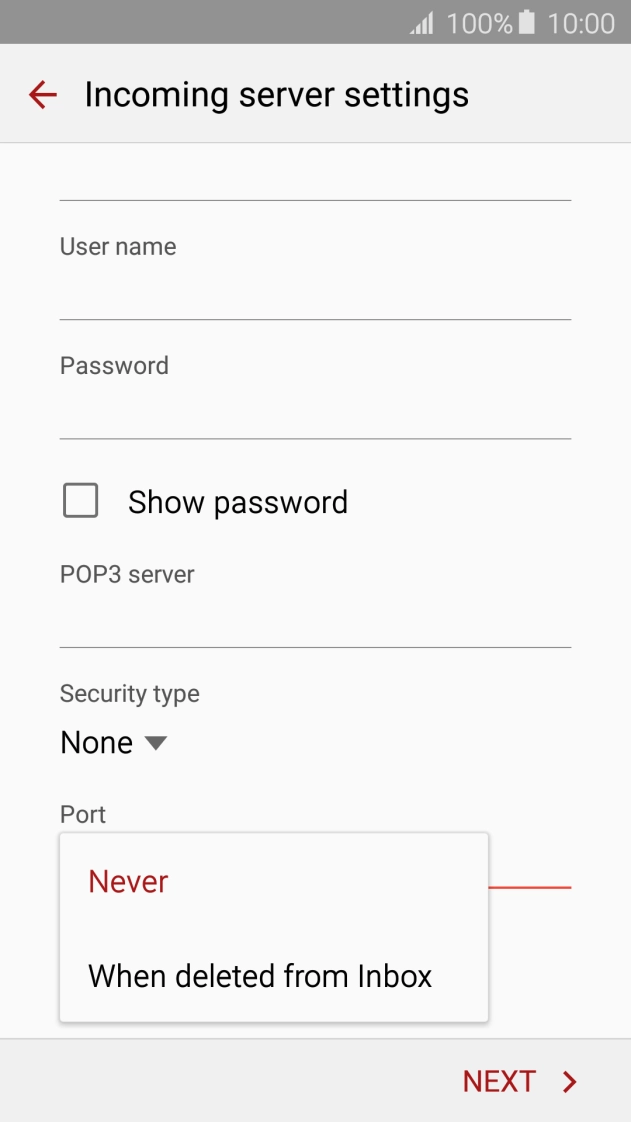Image resolution: width=631 pixels, height=1122 pixels.
Task: Select Never from the popup menu
Action: tap(128, 881)
